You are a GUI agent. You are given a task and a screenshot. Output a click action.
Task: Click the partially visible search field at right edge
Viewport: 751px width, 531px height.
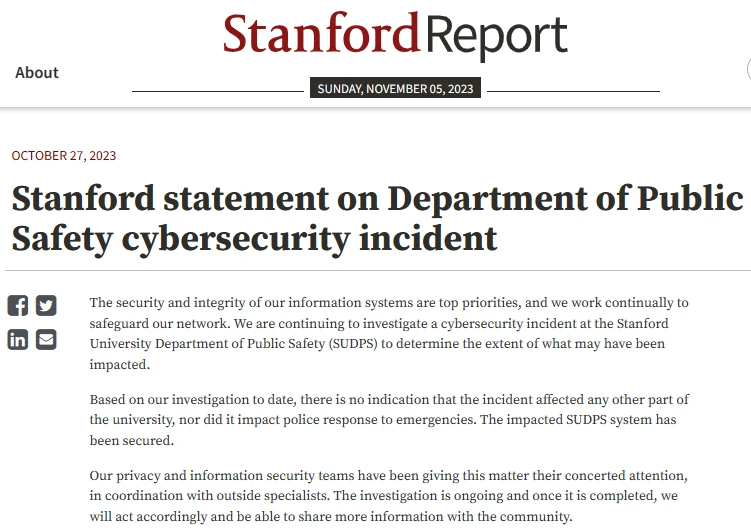click(x=748, y=70)
